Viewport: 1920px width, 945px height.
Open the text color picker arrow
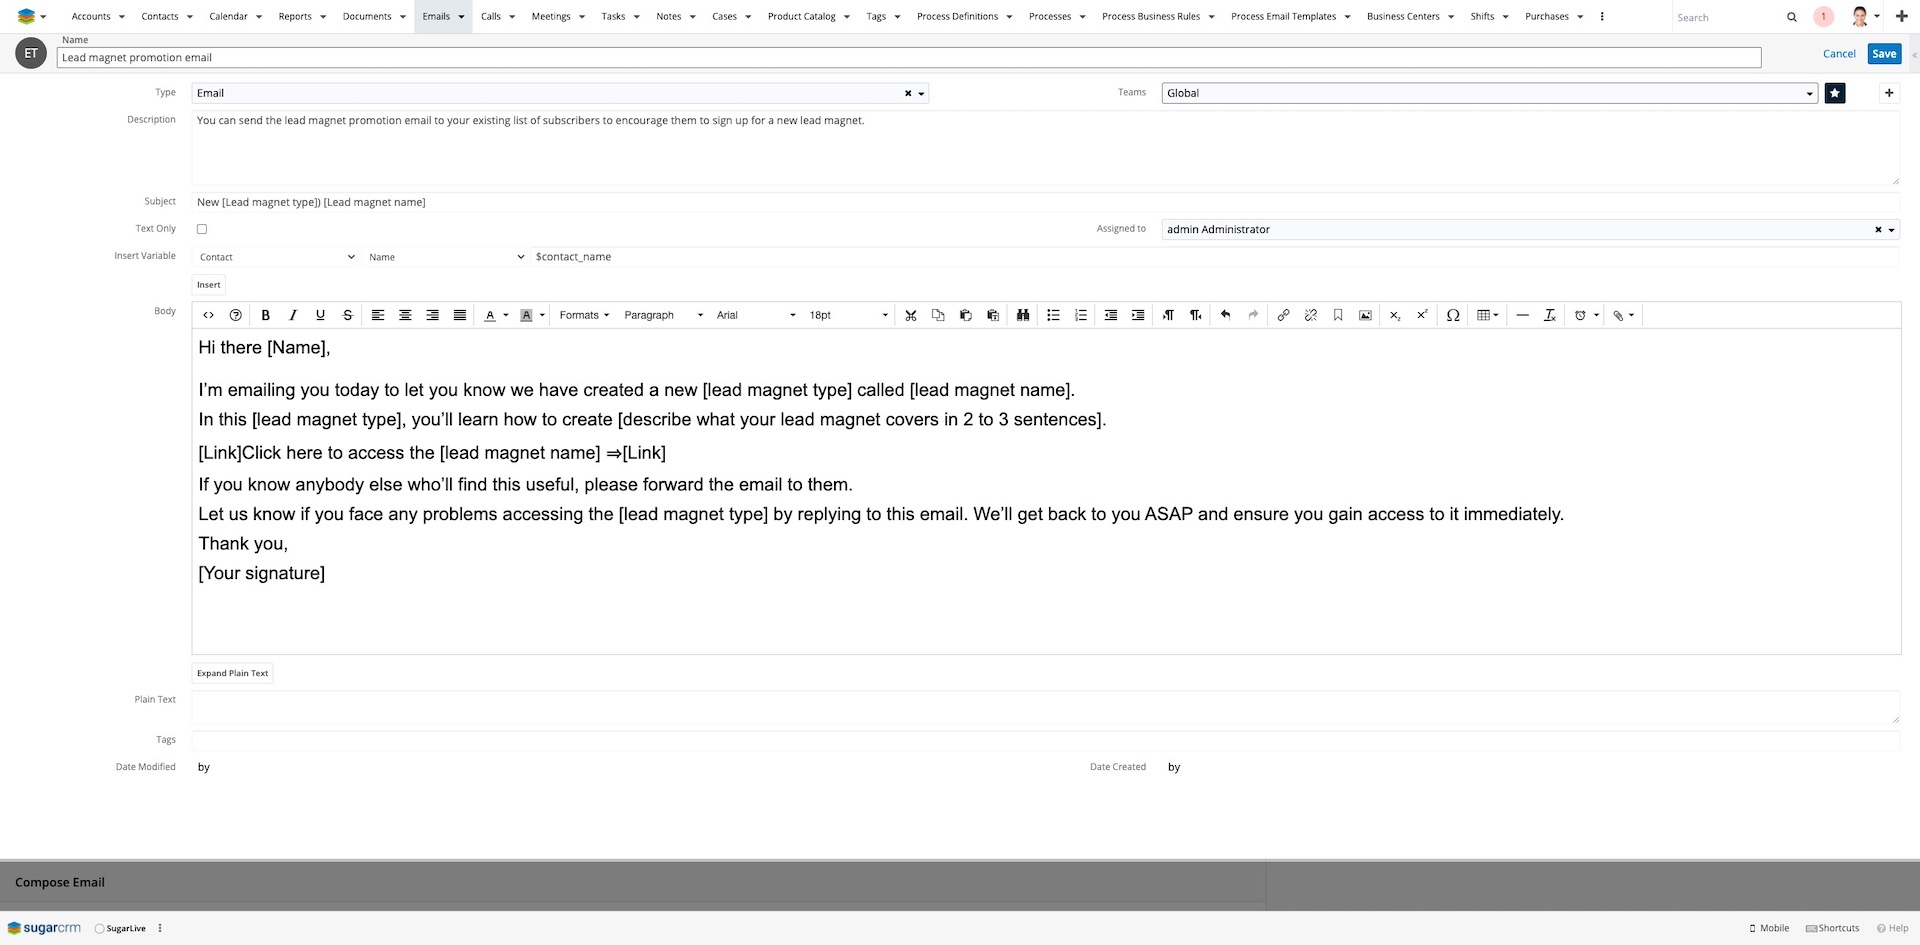[x=506, y=315]
